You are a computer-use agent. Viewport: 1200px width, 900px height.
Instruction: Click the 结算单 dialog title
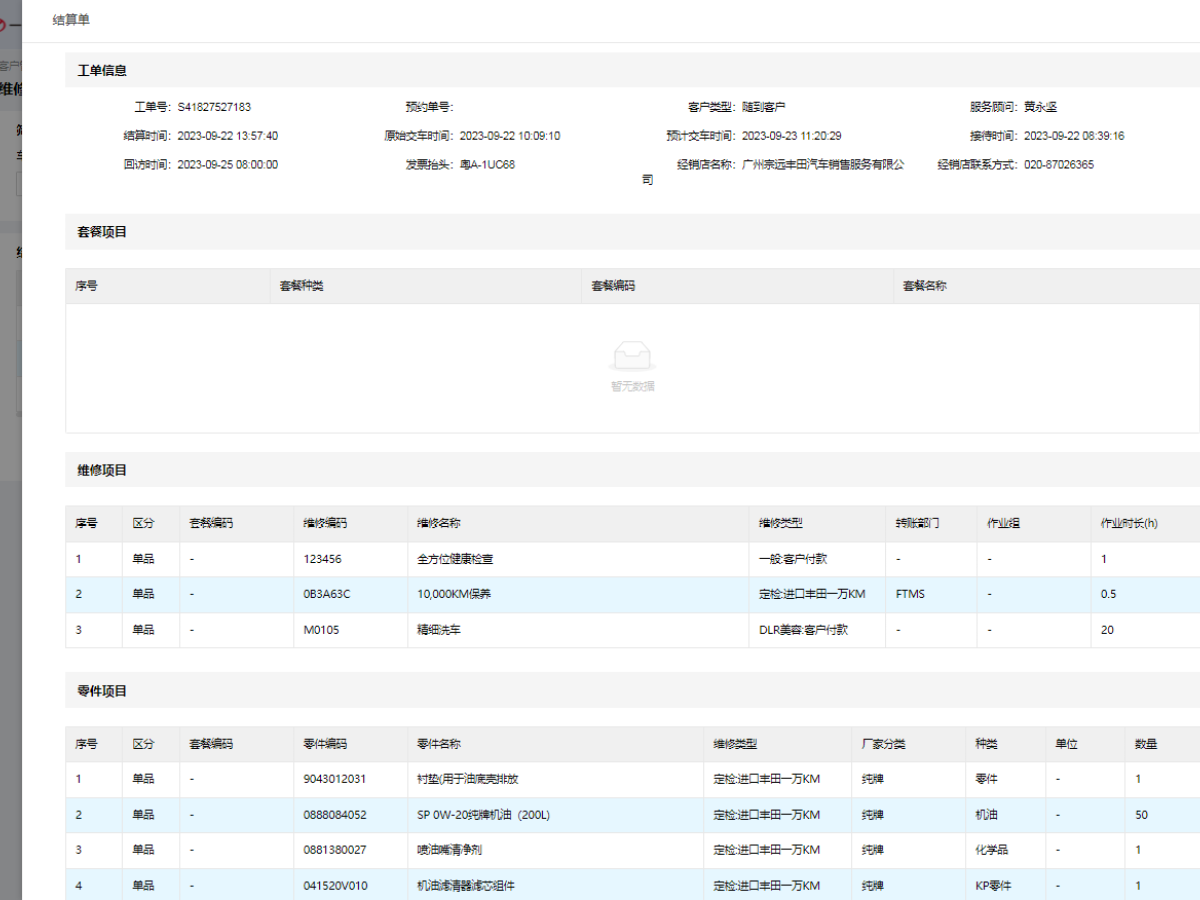[71, 20]
